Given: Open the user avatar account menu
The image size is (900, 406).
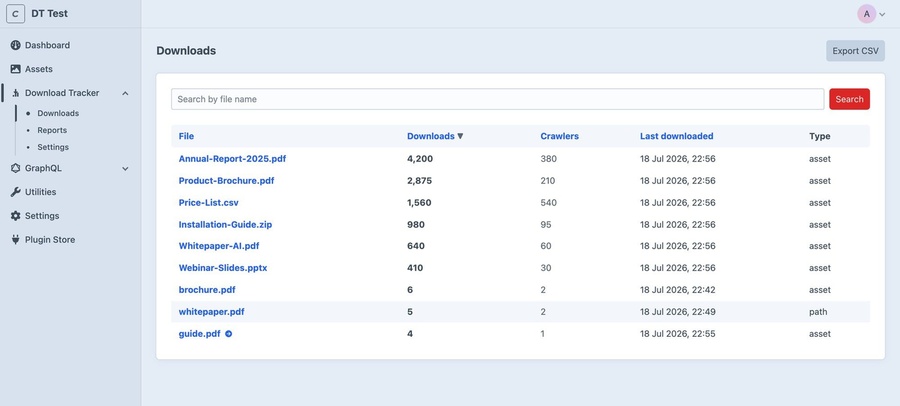Looking at the screenshot, I should tap(866, 14).
